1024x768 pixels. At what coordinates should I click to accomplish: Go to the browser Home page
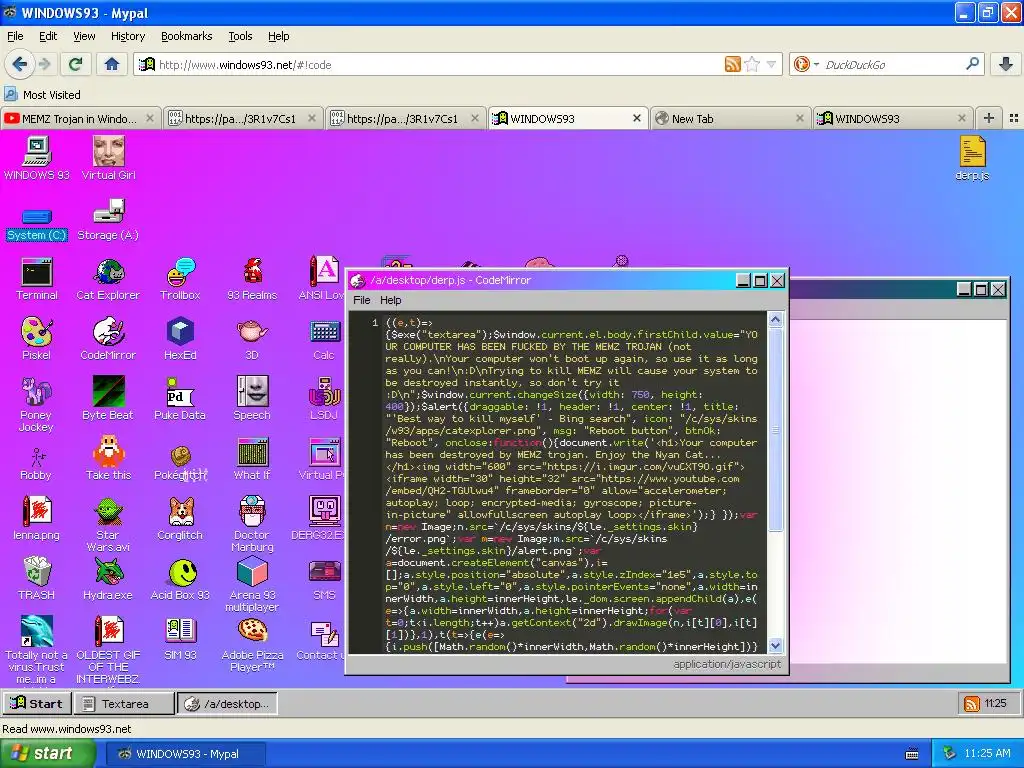click(112, 64)
